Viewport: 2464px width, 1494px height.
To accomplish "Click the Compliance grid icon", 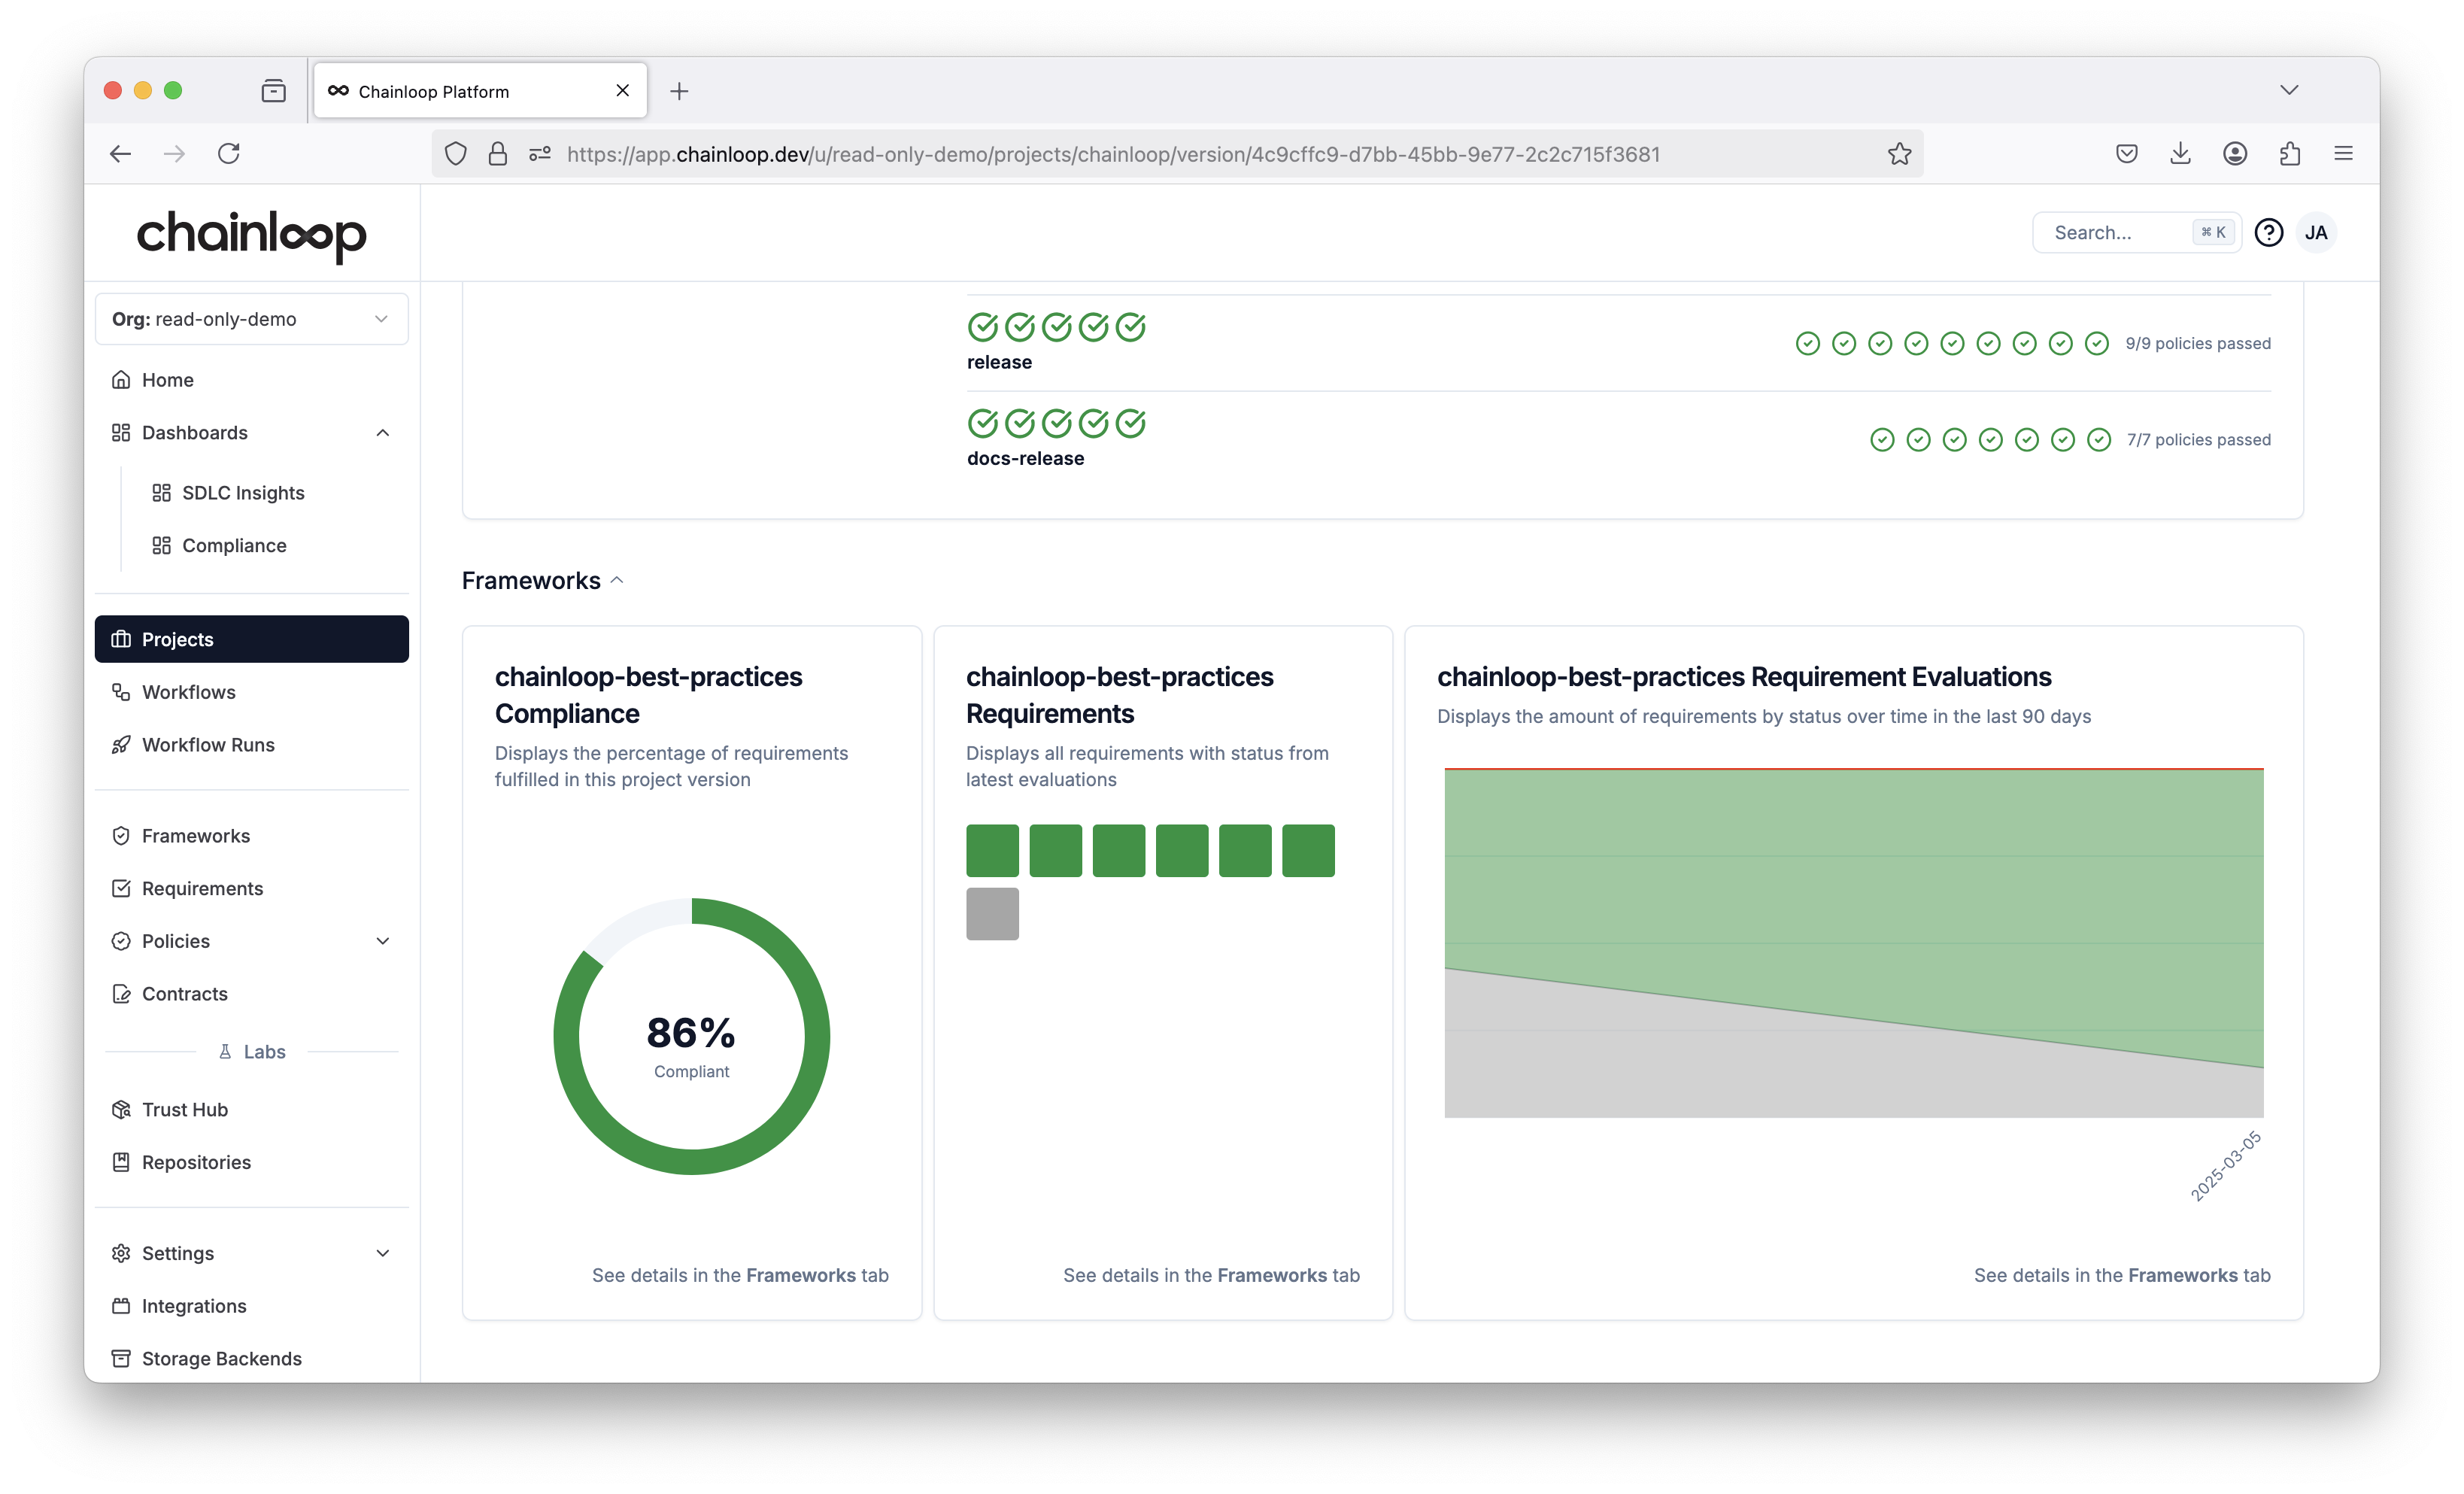I will [161, 546].
